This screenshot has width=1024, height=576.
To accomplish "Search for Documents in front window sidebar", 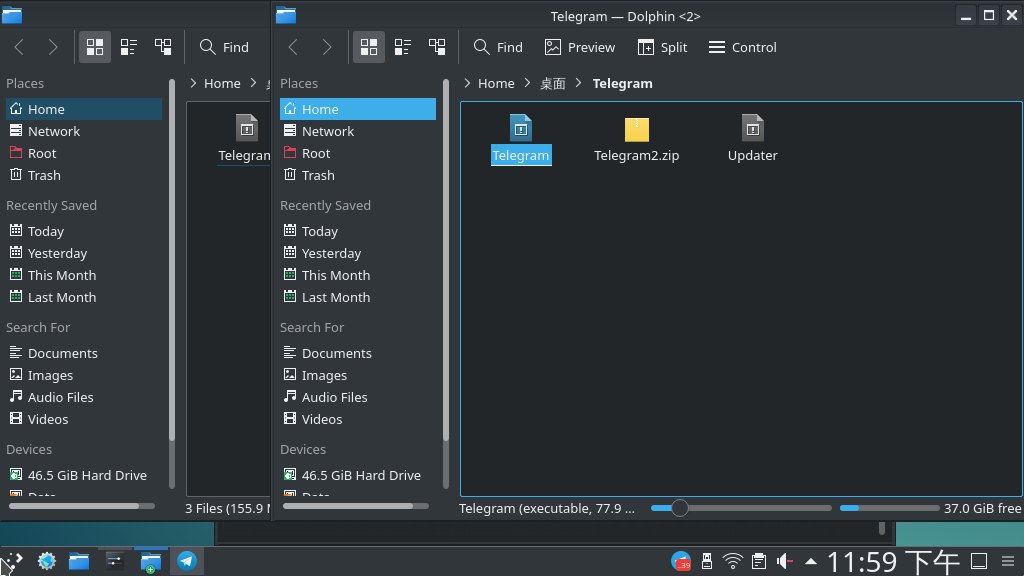I will pyautogui.click(x=358, y=353).
